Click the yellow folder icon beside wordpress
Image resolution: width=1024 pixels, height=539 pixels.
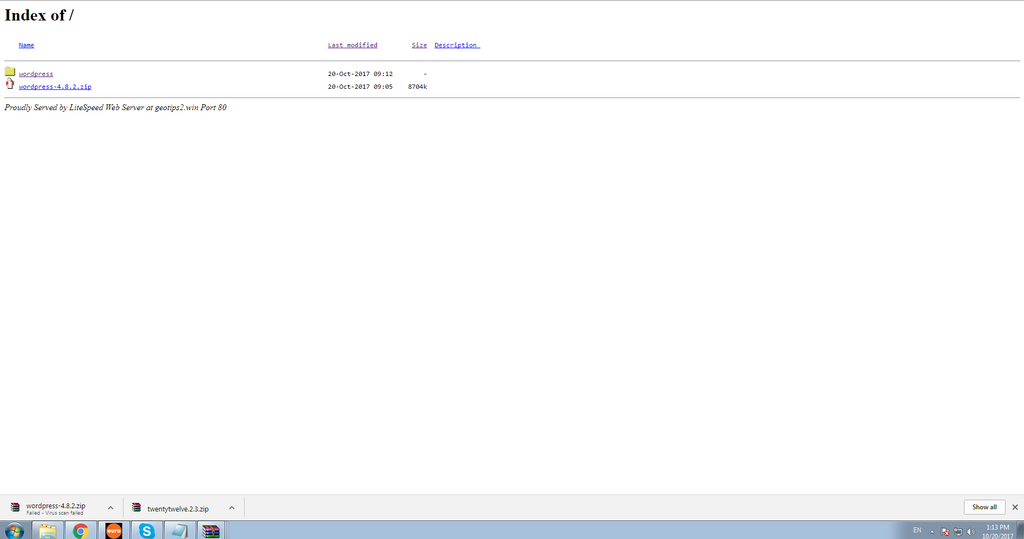pyautogui.click(x=10, y=71)
